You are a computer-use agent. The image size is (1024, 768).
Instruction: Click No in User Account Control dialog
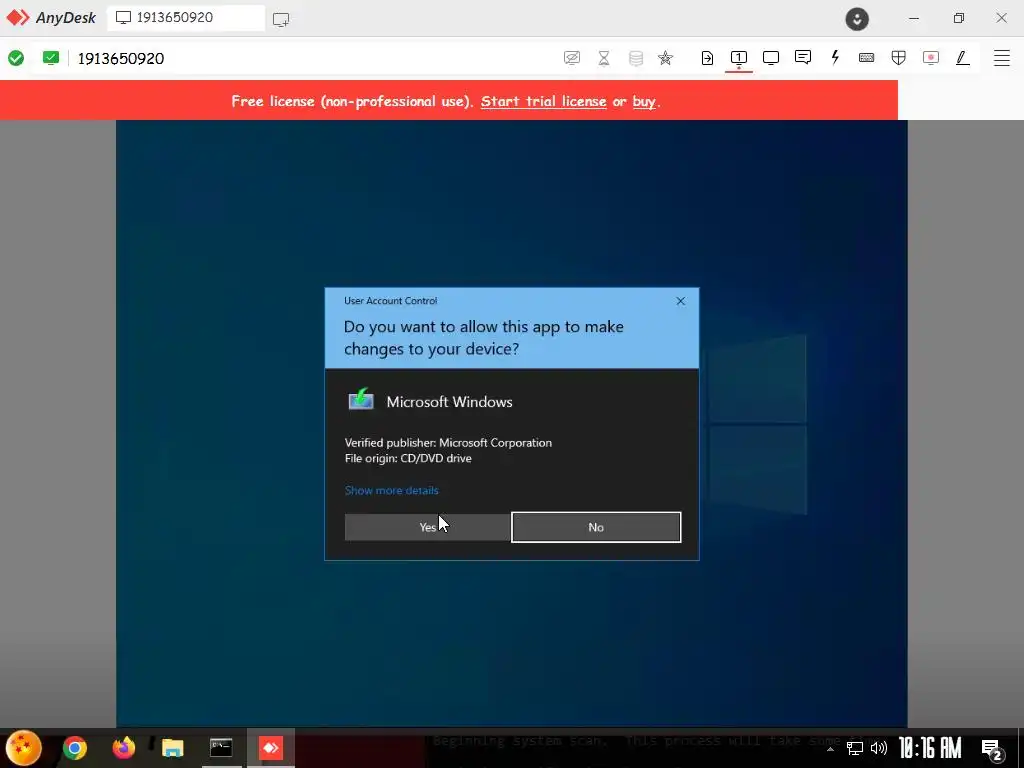pyautogui.click(x=596, y=527)
